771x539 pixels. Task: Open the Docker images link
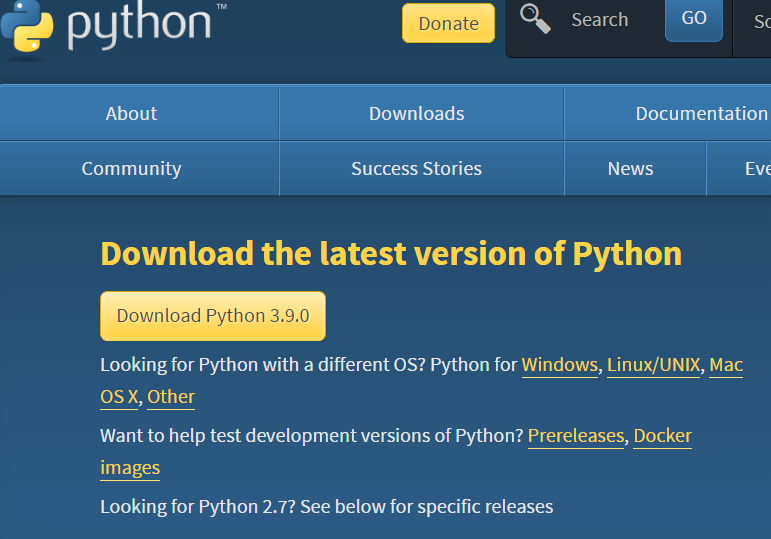[662, 436]
